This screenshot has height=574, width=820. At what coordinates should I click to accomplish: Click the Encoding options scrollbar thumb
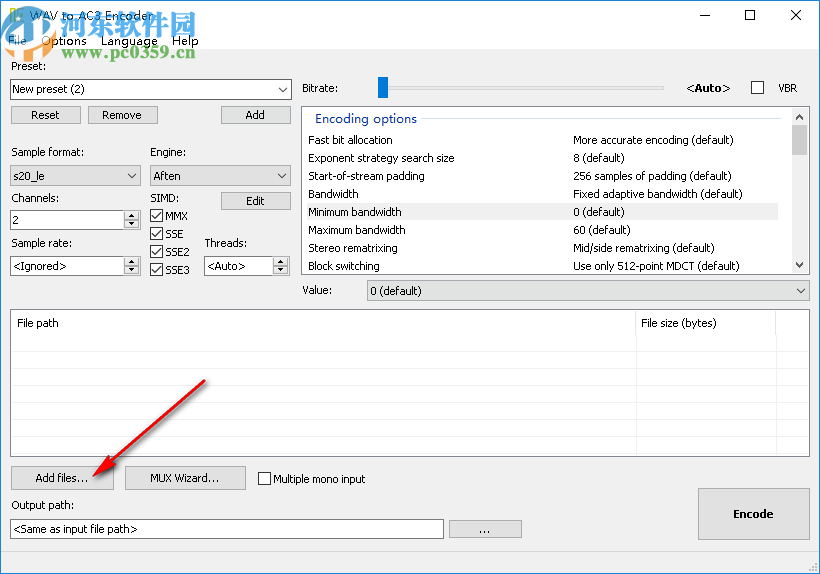pyautogui.click(x=799, y=140)
